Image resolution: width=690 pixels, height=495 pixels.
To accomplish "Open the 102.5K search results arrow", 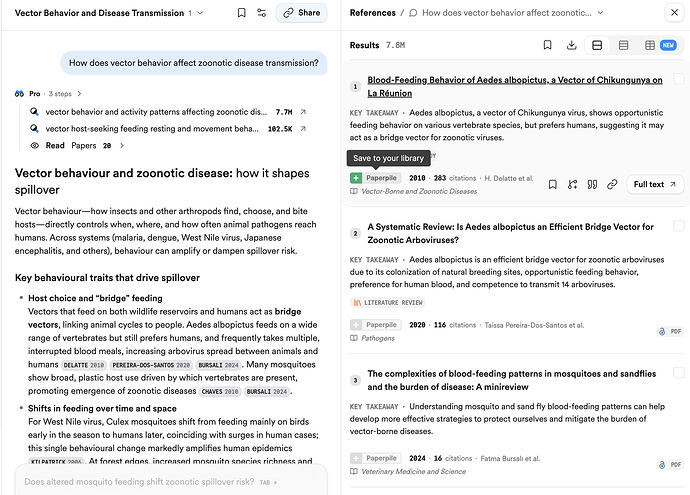I will tap(303, 128).
